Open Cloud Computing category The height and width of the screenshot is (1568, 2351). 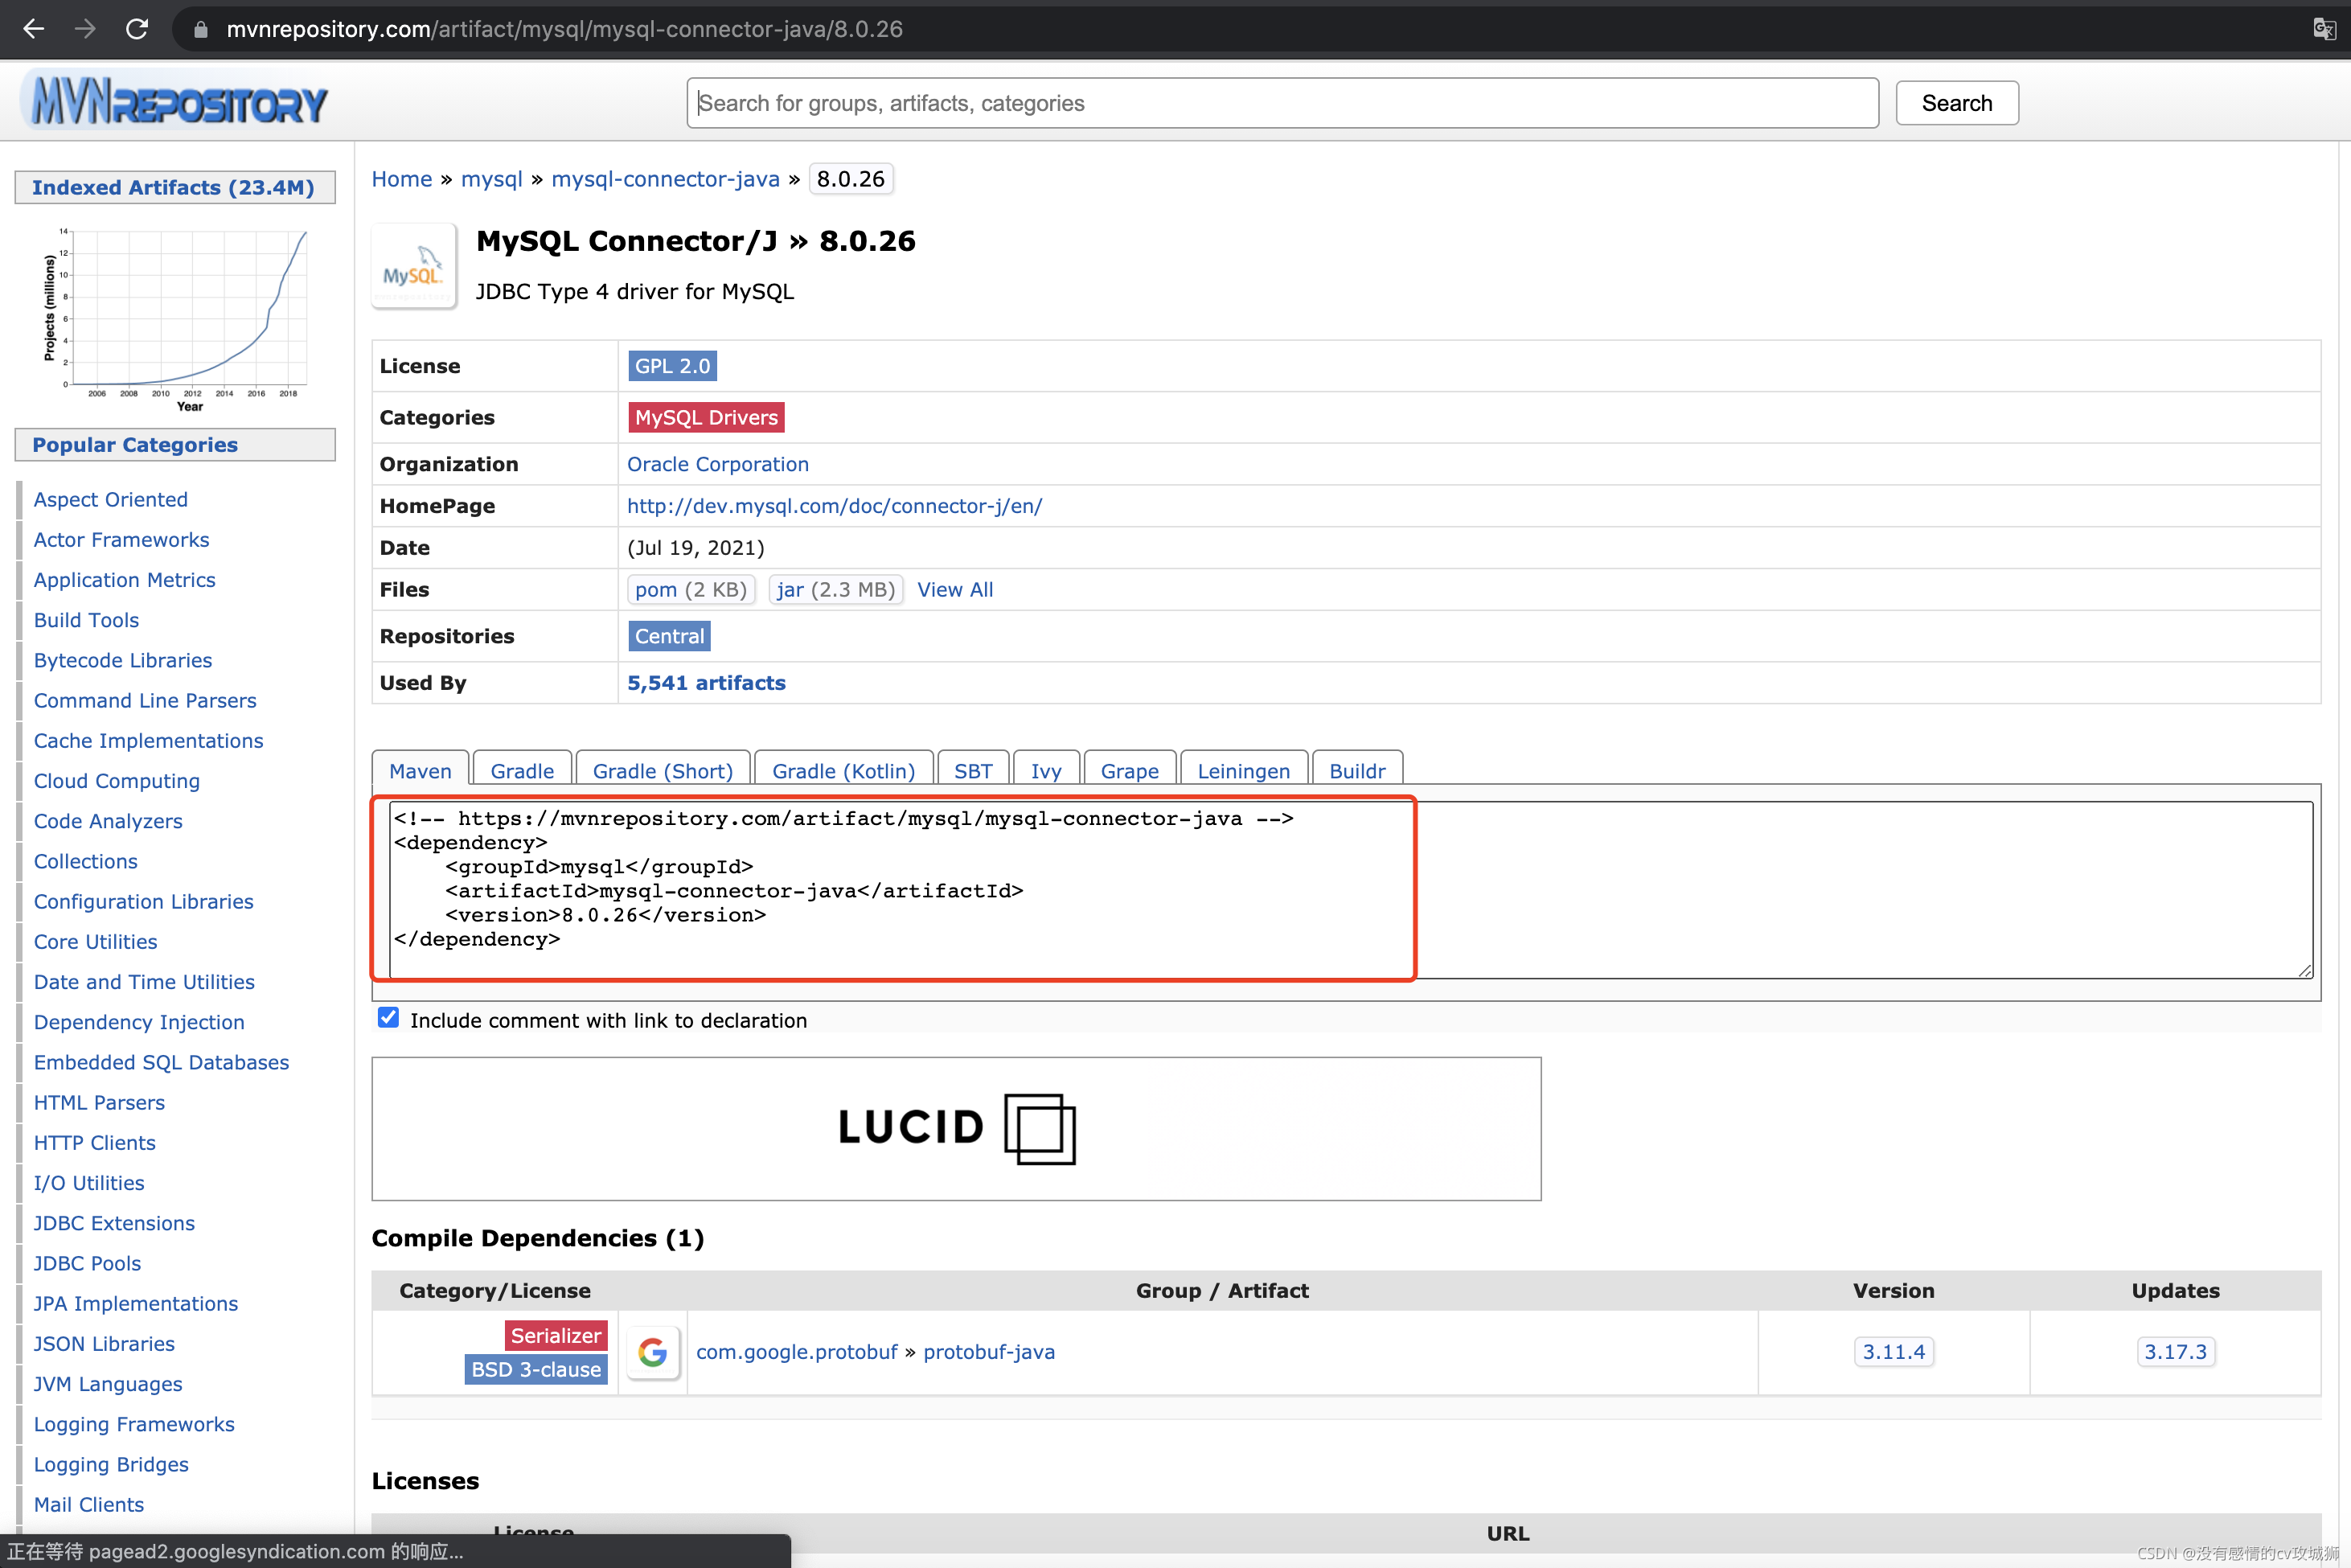(x=117, y=781)
